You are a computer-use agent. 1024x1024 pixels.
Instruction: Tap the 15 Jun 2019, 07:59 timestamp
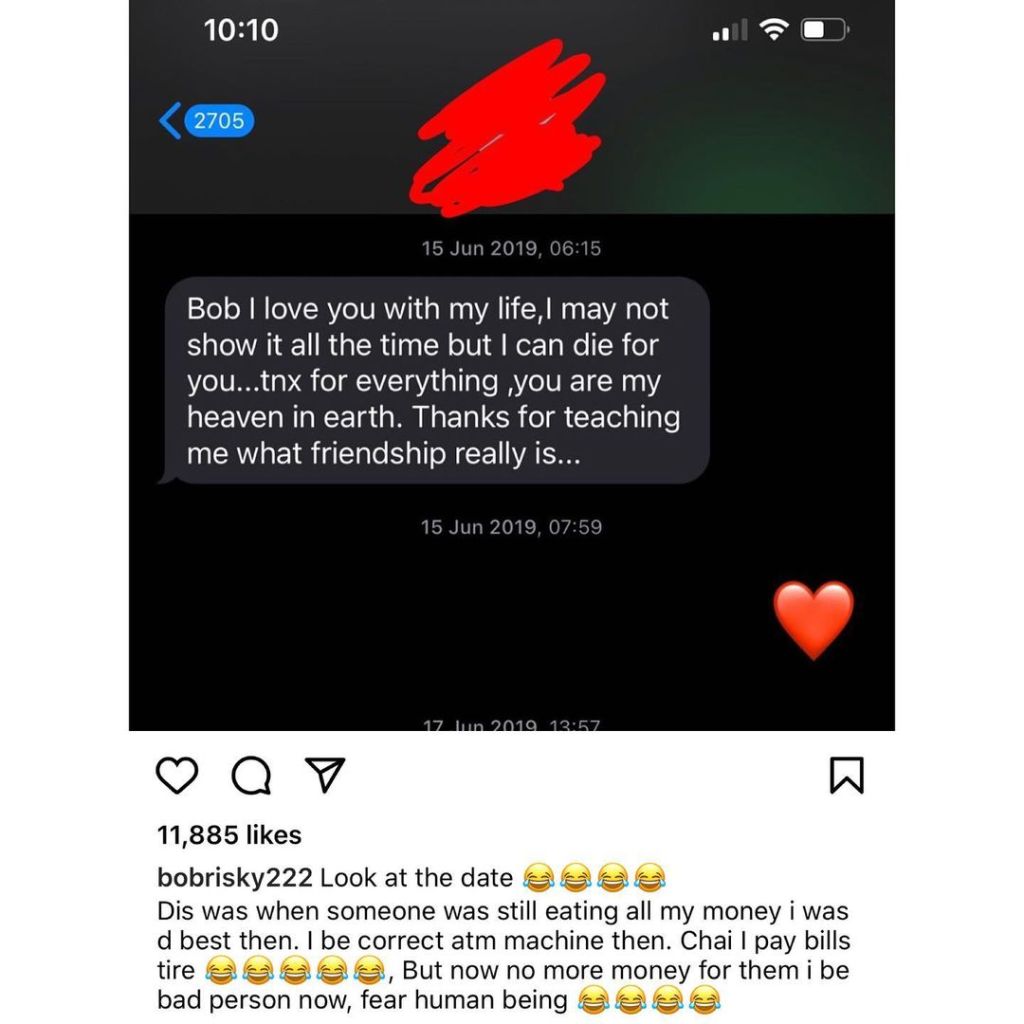pyautogui.click(x=511, y=527)
